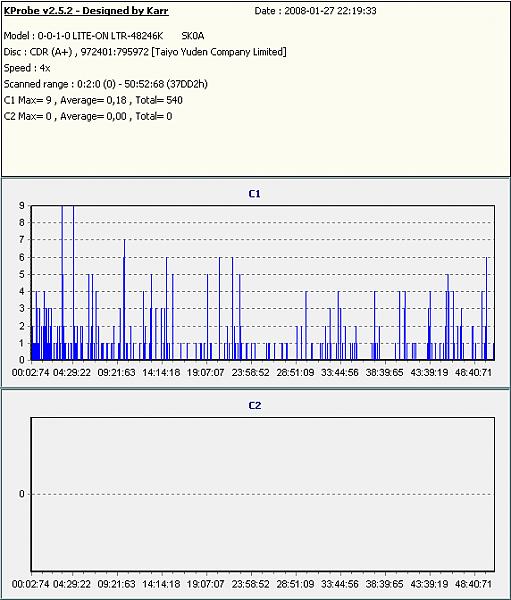Click the 5 value on C1 y-axis
This screenshot has height=600, width=511.
pyautogui.click(x=22, y=274)
